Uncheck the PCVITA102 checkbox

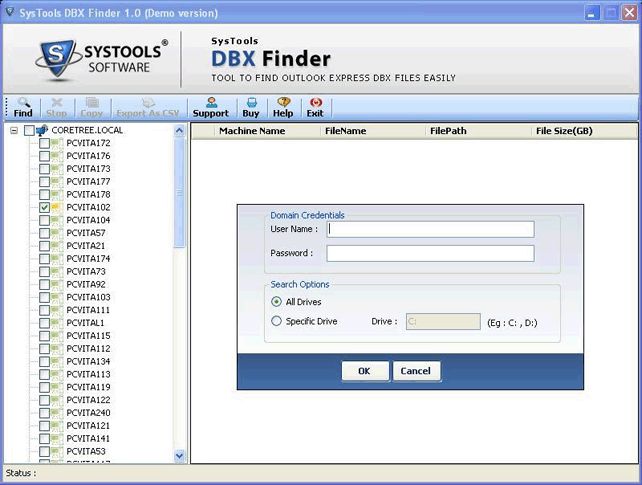point(44,208)
